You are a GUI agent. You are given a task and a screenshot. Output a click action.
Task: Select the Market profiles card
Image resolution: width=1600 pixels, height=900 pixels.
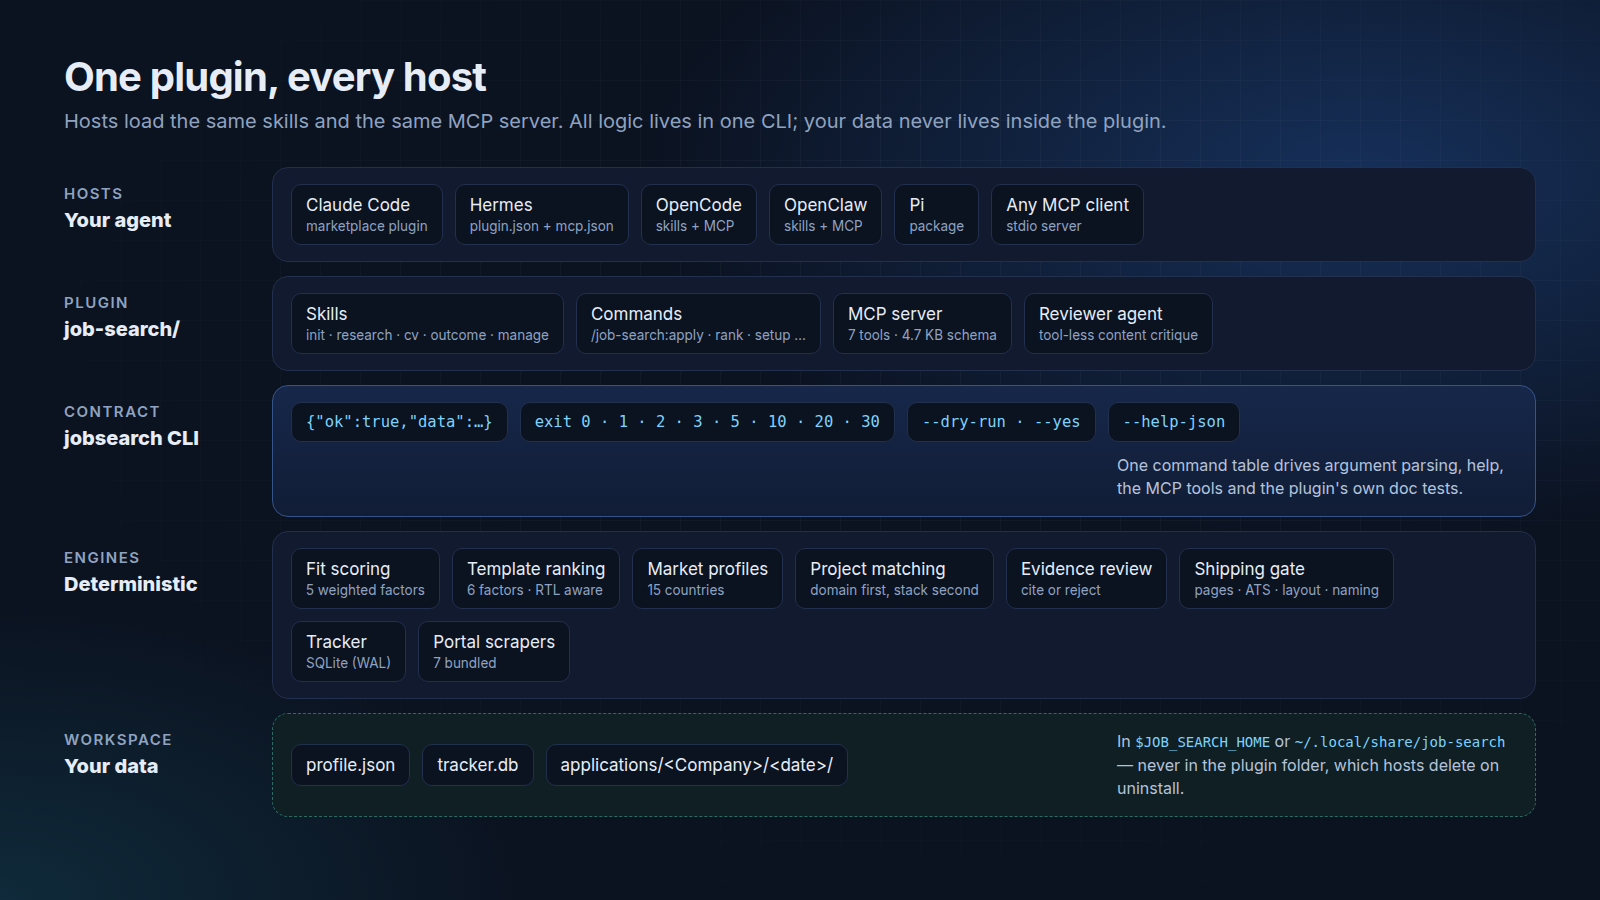(x=708, y=578)
